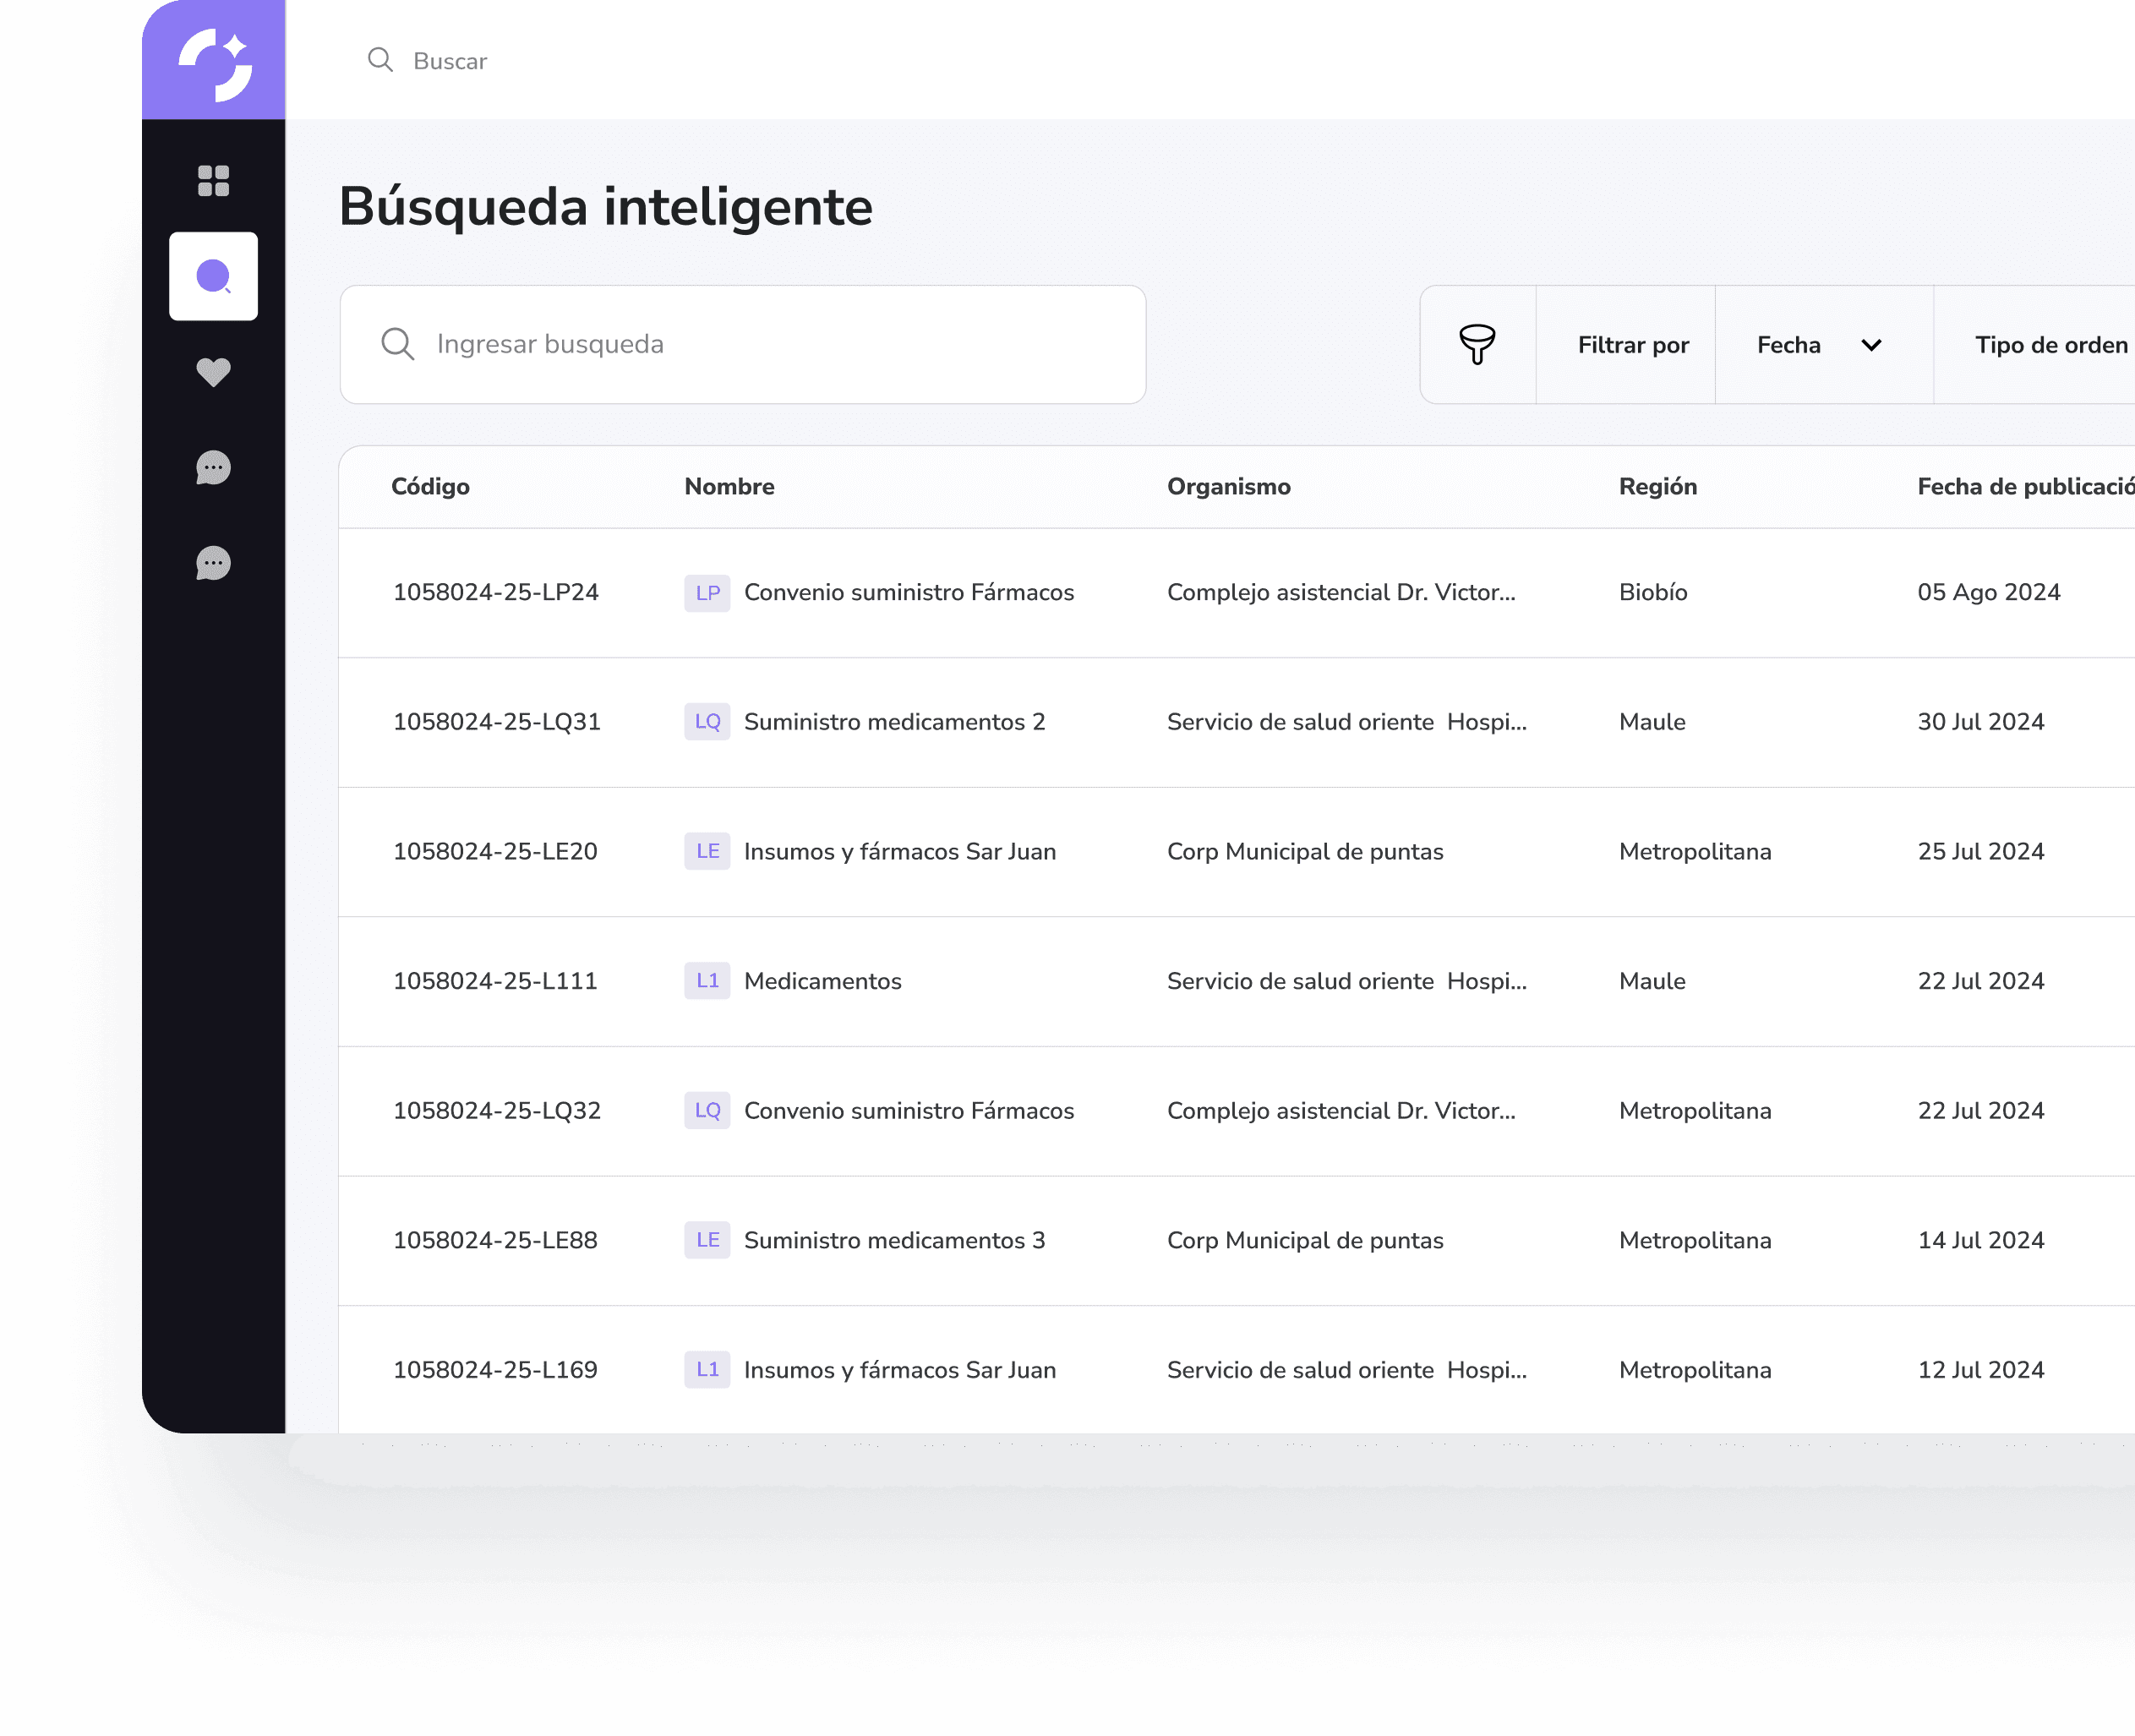2135x1736 pixels.
Task: Click Complejo asistencial Dr. Victor in Biobío row
Action: 1341,593
